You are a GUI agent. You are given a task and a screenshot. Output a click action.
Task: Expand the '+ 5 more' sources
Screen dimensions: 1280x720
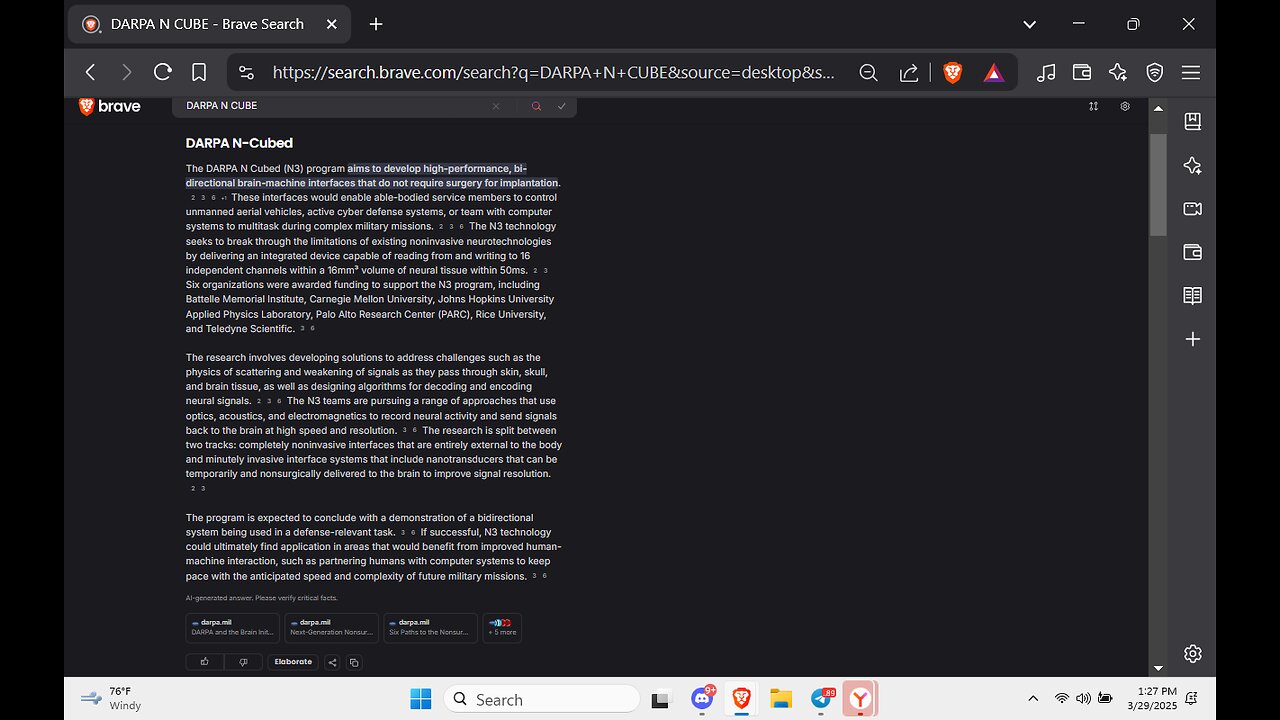coord(502,627)
